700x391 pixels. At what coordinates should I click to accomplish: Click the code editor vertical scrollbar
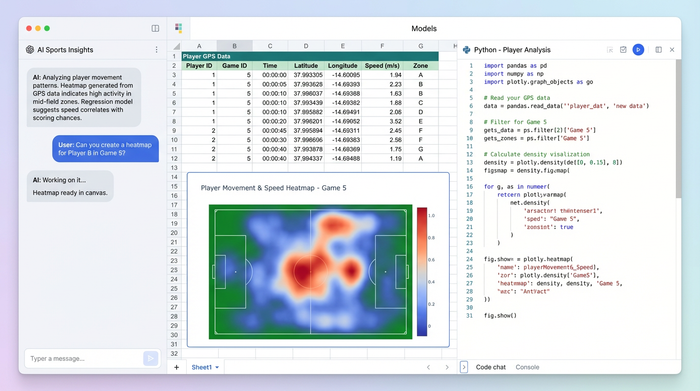[678, 129]
